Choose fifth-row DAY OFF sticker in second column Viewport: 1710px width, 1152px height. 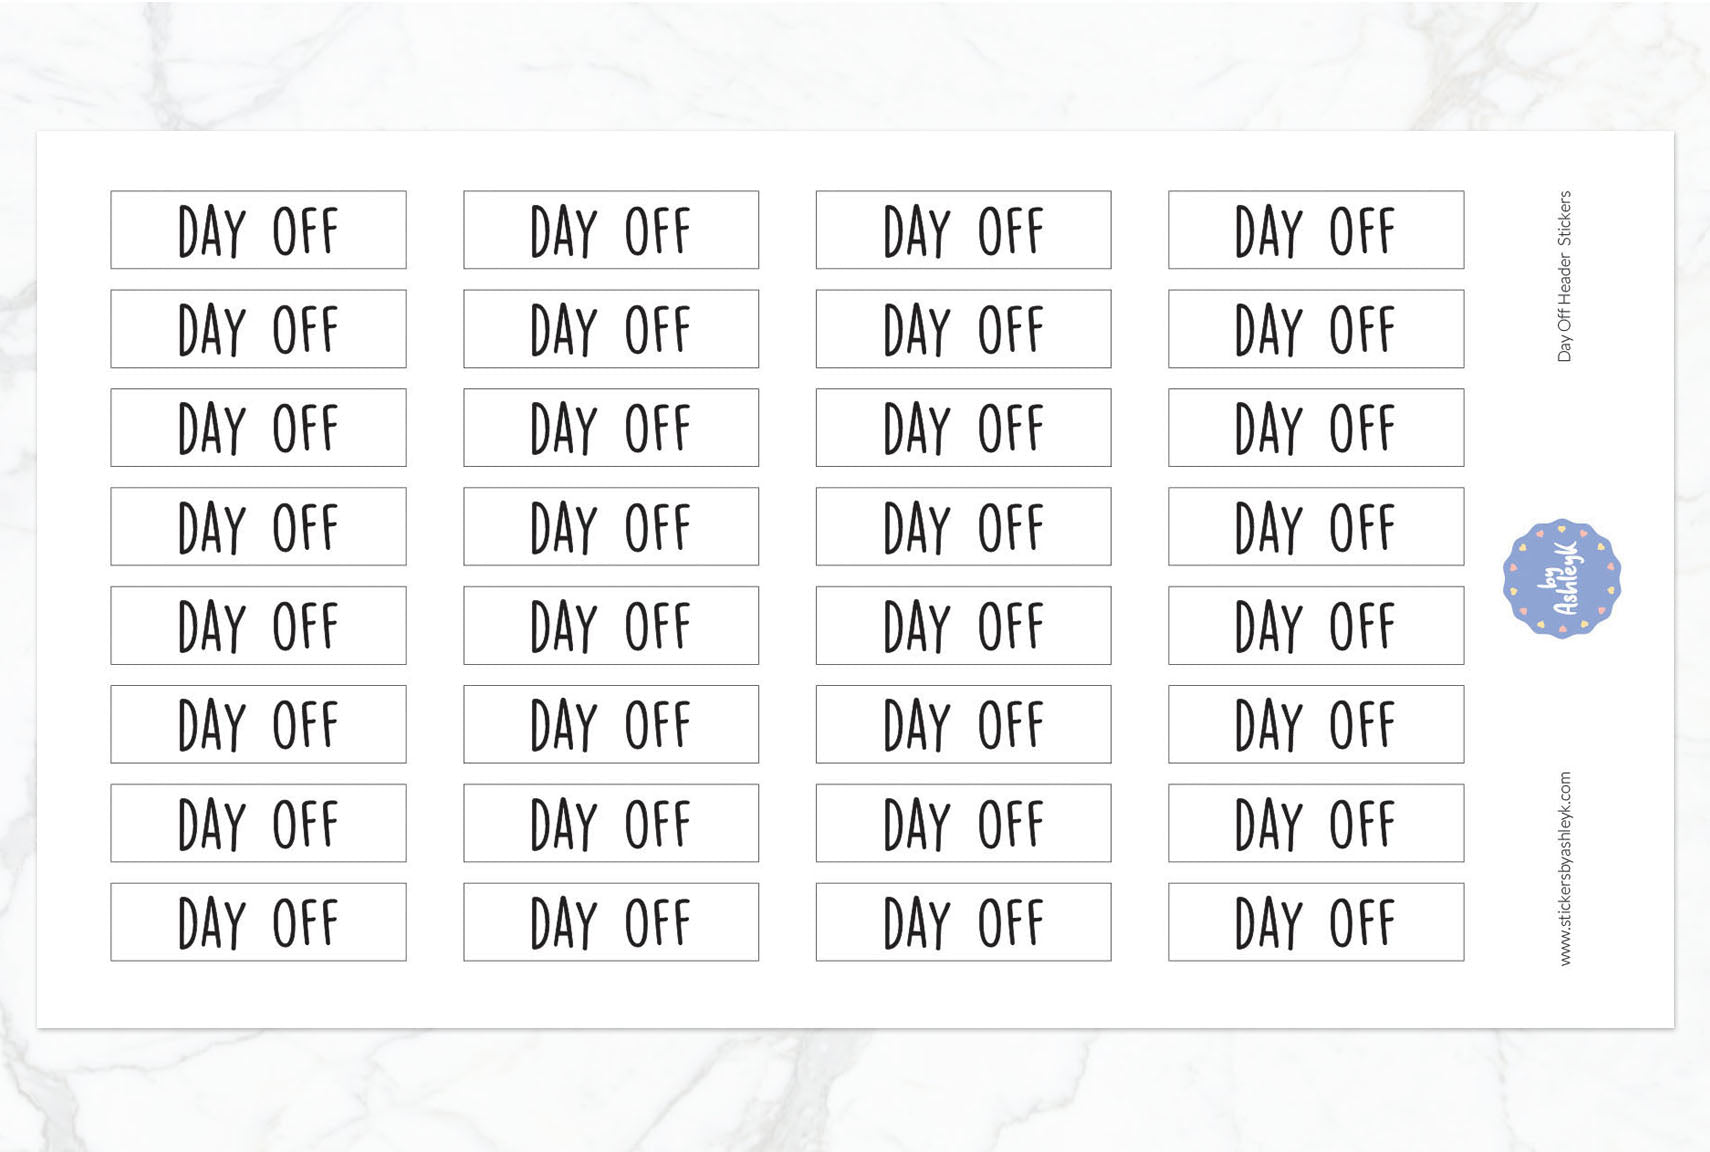pyautogui.click(x=611, y=626)
